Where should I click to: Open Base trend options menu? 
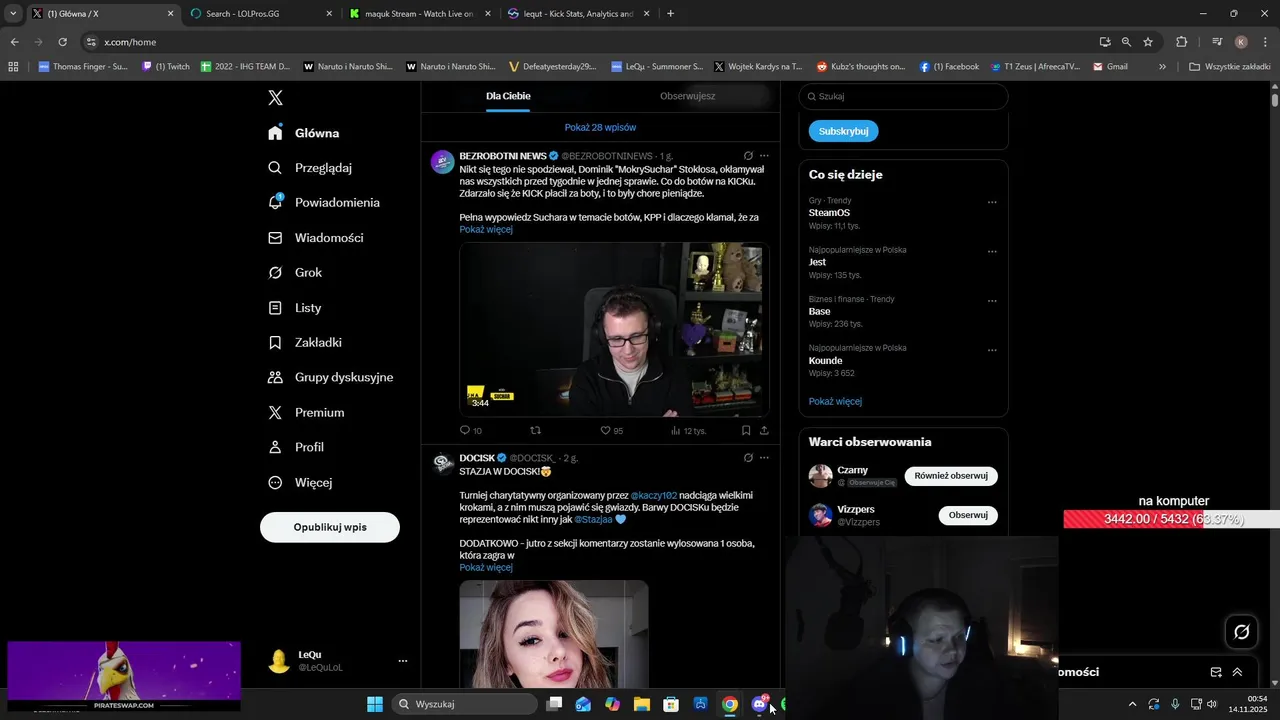coord(992,301)
